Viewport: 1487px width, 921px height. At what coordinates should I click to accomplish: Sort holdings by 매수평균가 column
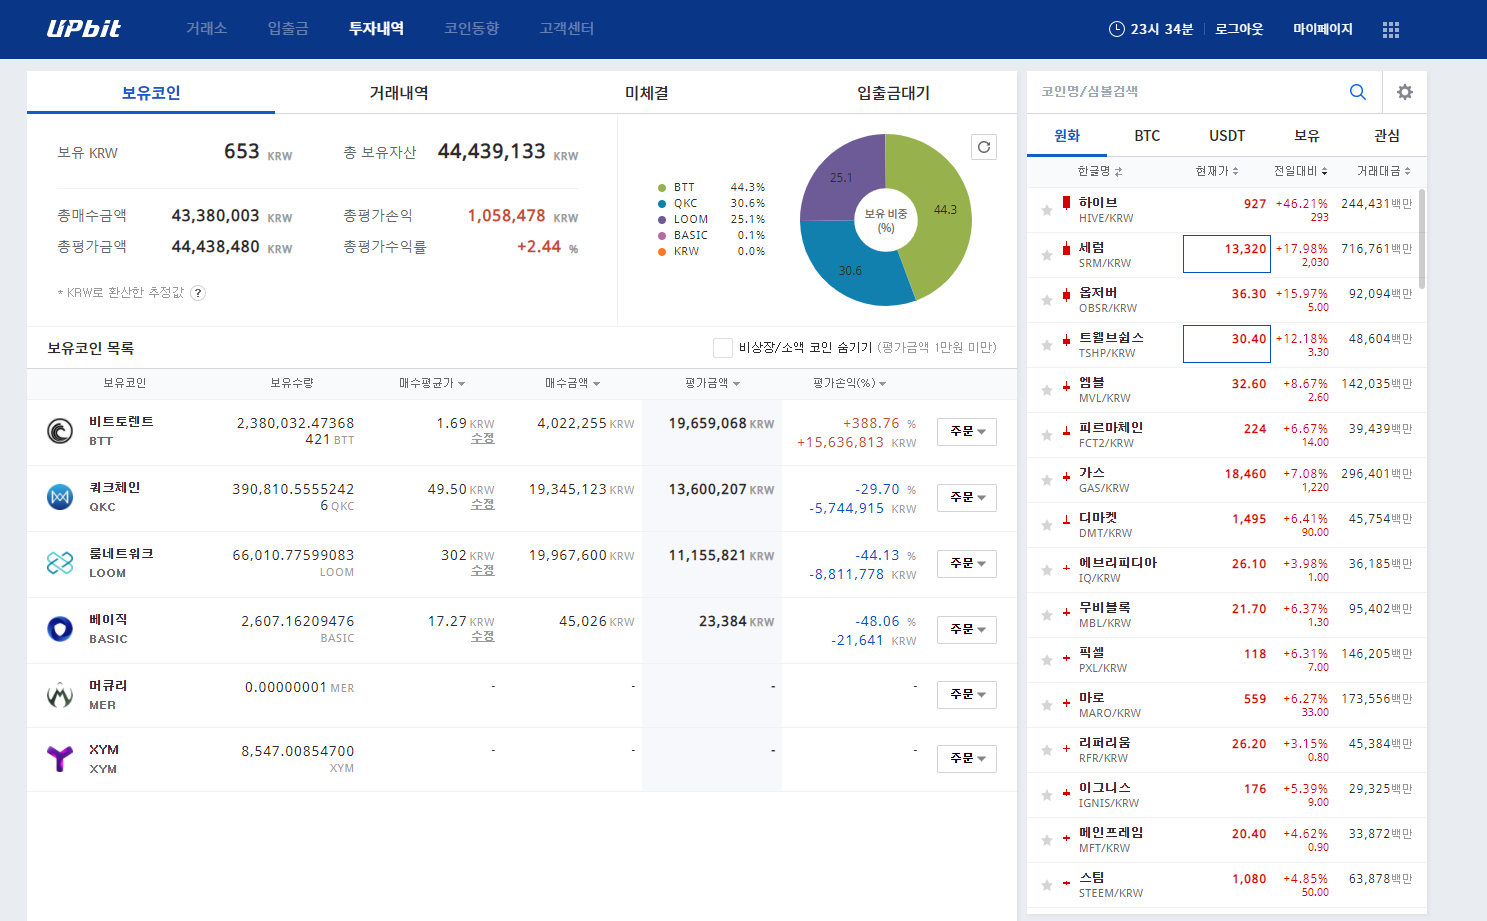pos(432,383)
